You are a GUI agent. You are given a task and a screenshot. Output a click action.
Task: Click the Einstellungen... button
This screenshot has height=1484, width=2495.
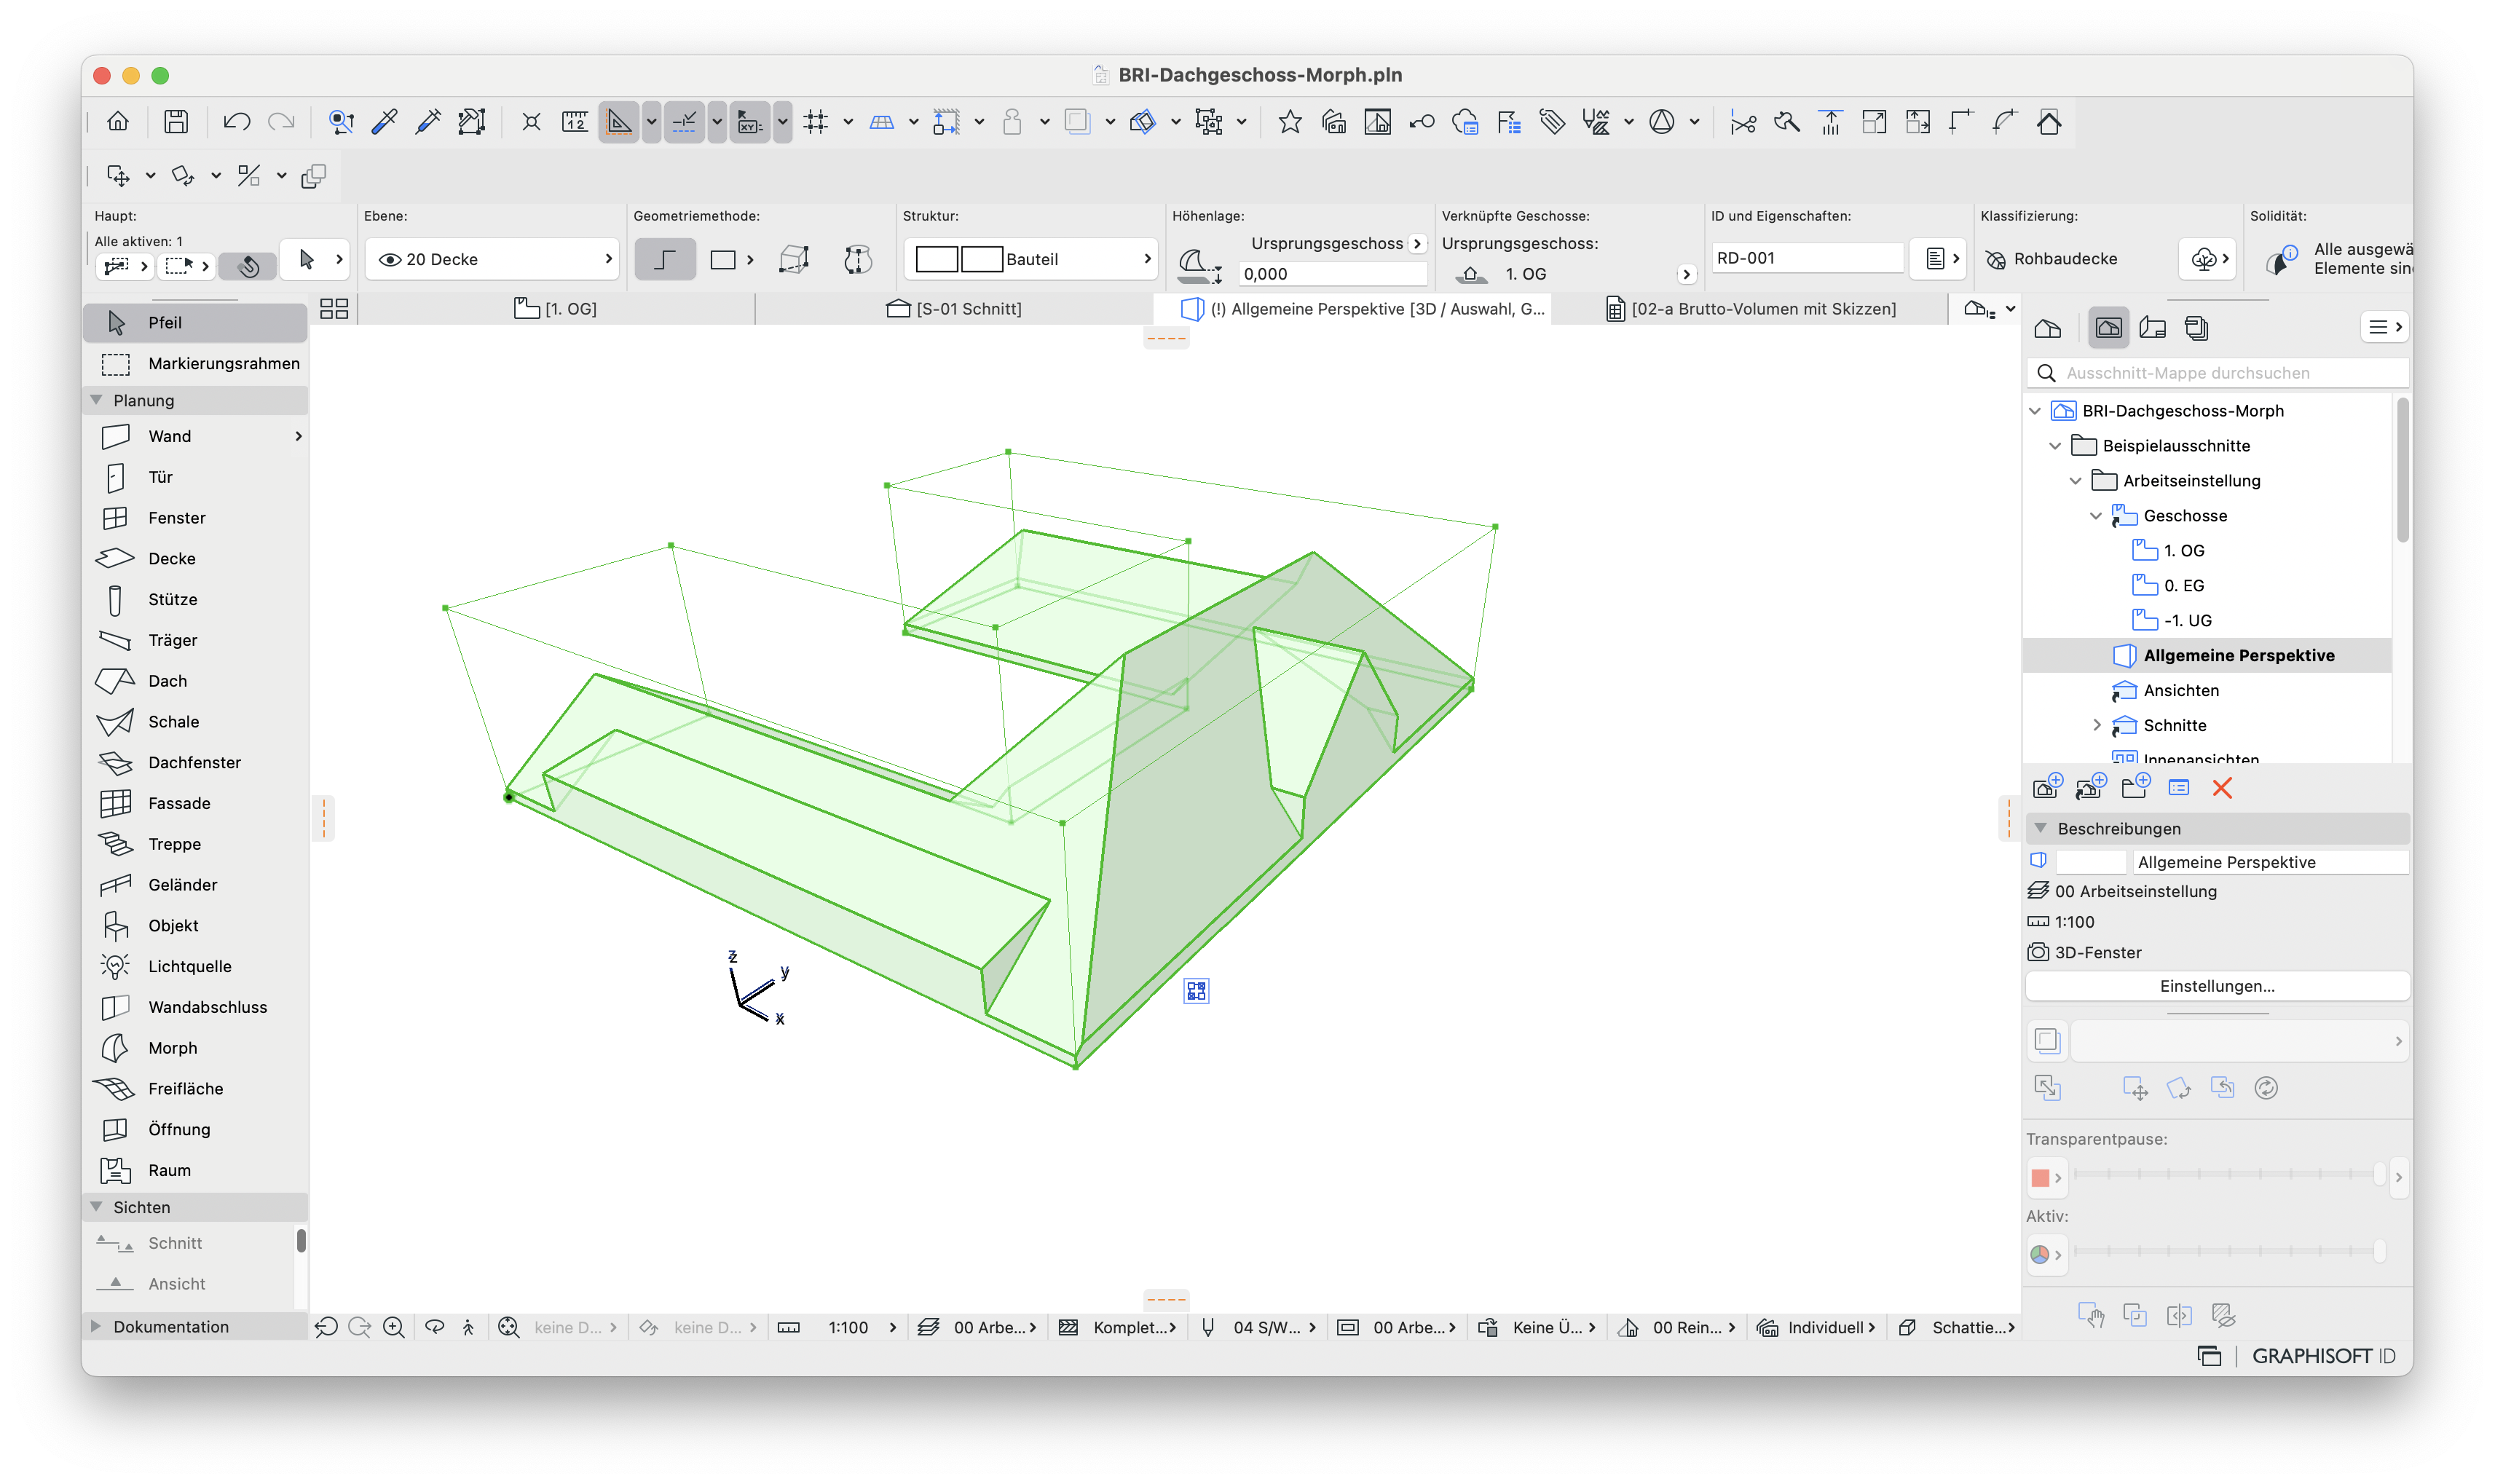point(2216,985)
